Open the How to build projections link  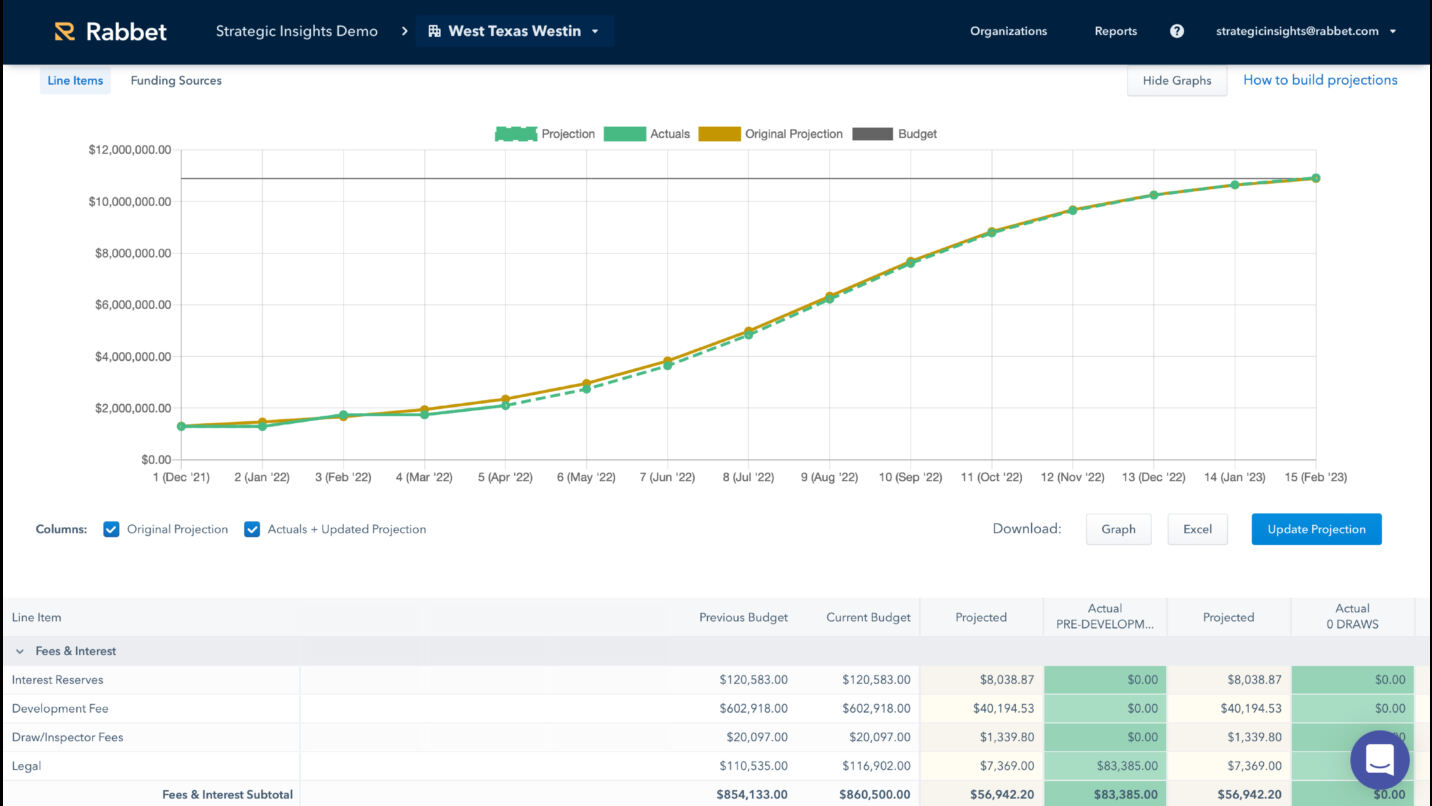1320,80
